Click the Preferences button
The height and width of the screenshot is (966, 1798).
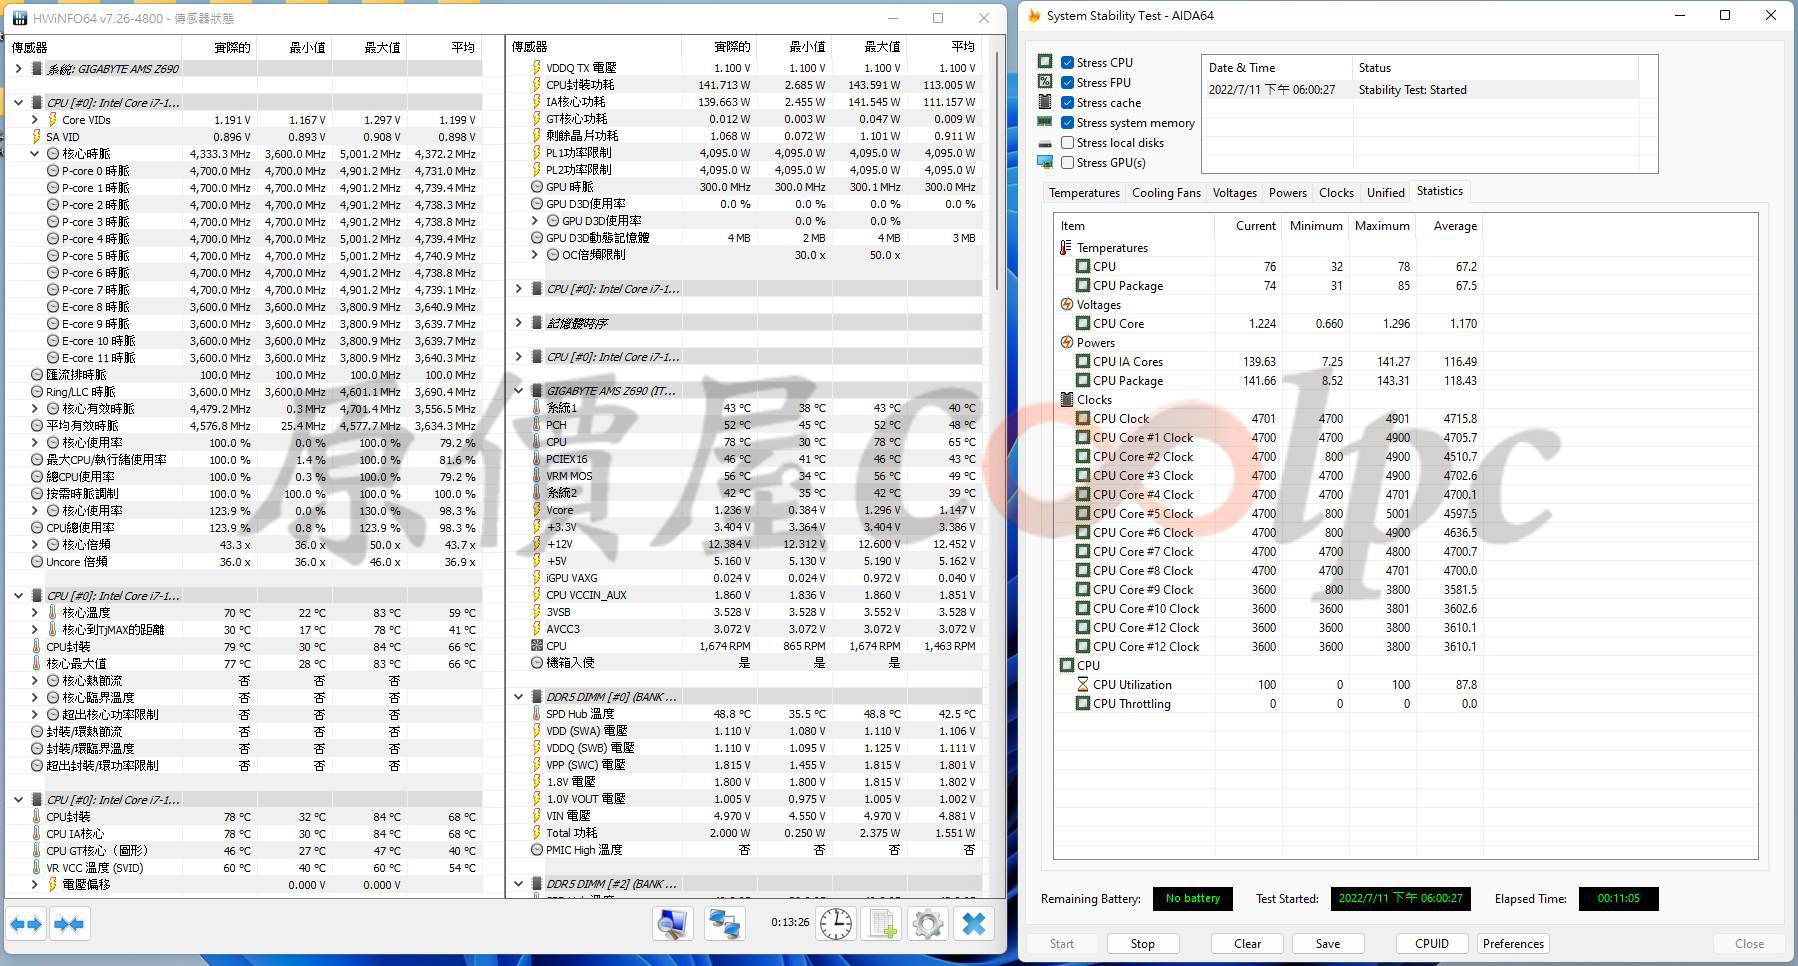(x=1513, y=944)
